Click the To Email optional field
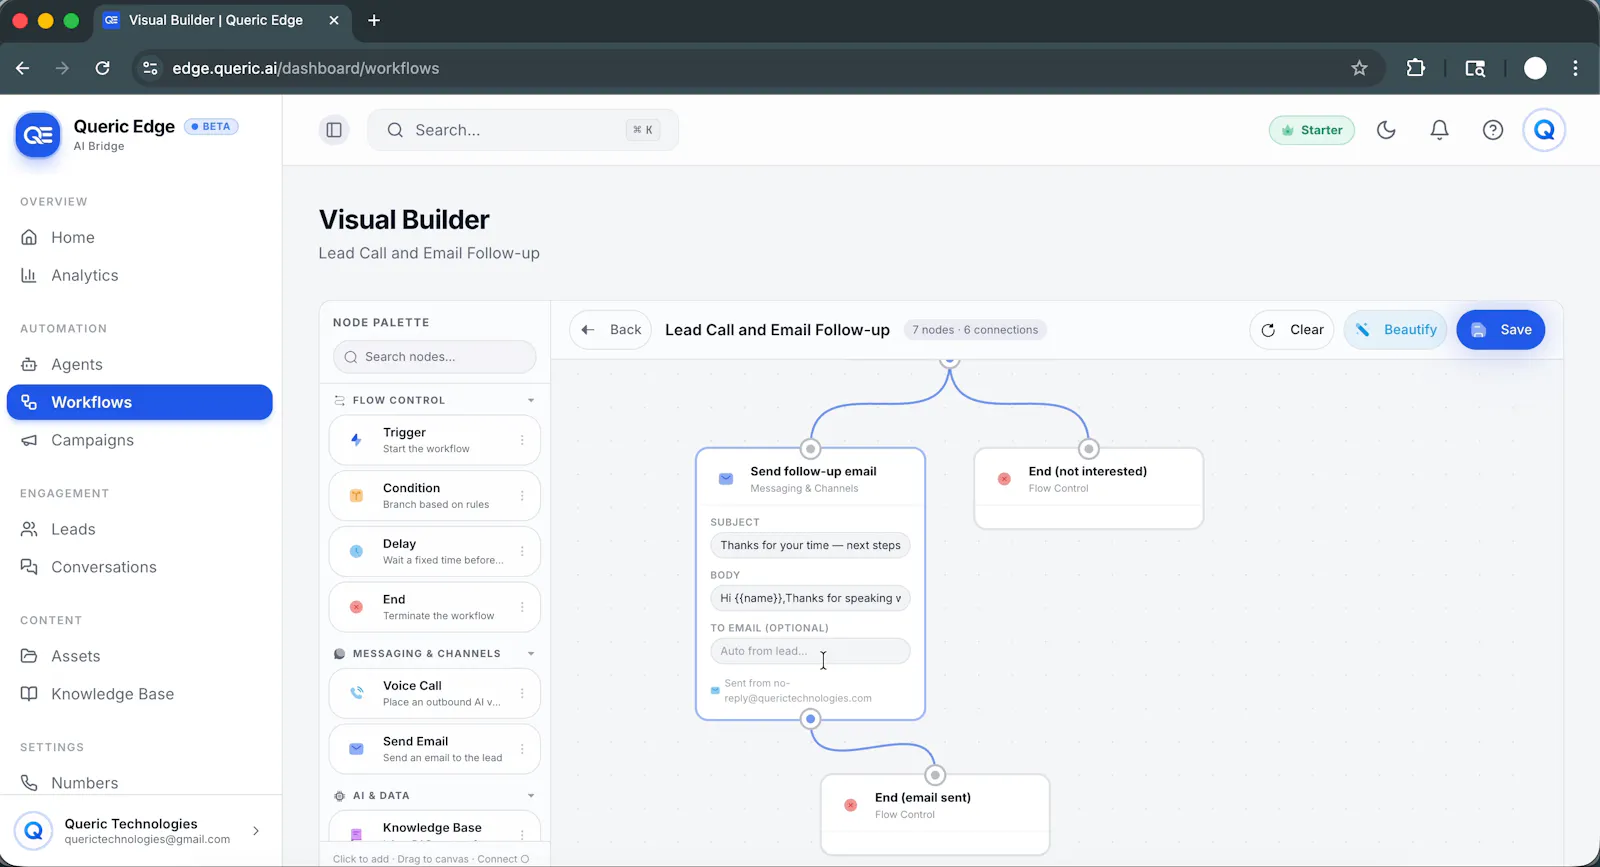The width and height of the screenshot is (1600, 867). 810,651
